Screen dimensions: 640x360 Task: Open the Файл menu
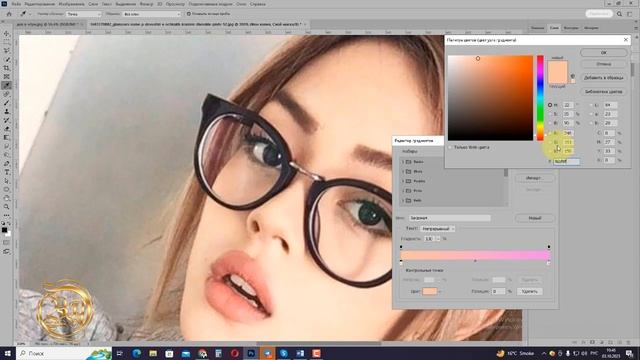point(16,4)
